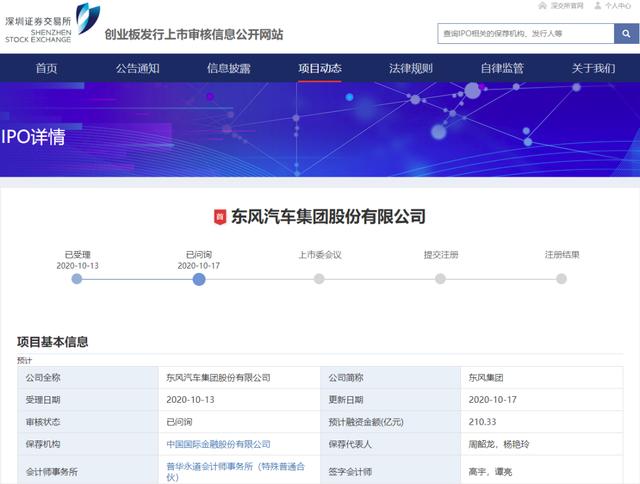
Task: Click the 注册结果 progress step dot
Action: point(561,279)
